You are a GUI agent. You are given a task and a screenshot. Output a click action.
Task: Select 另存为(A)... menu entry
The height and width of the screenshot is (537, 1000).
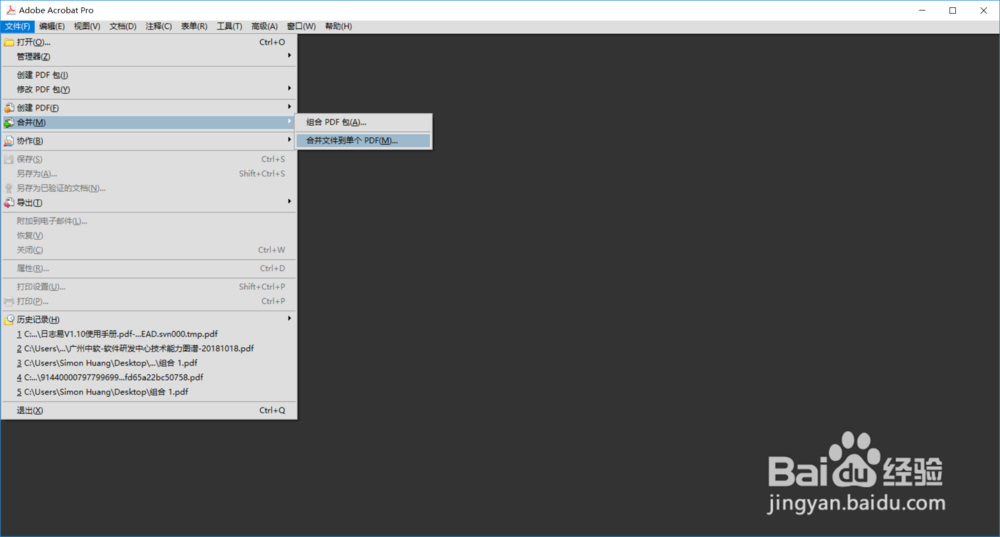click(x=149, y=173)
